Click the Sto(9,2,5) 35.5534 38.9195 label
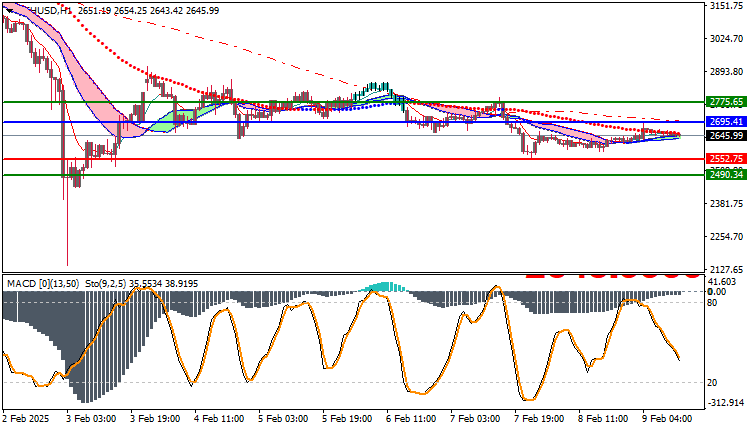Screen dimensions: 750x430 click(x=142, y=284)
